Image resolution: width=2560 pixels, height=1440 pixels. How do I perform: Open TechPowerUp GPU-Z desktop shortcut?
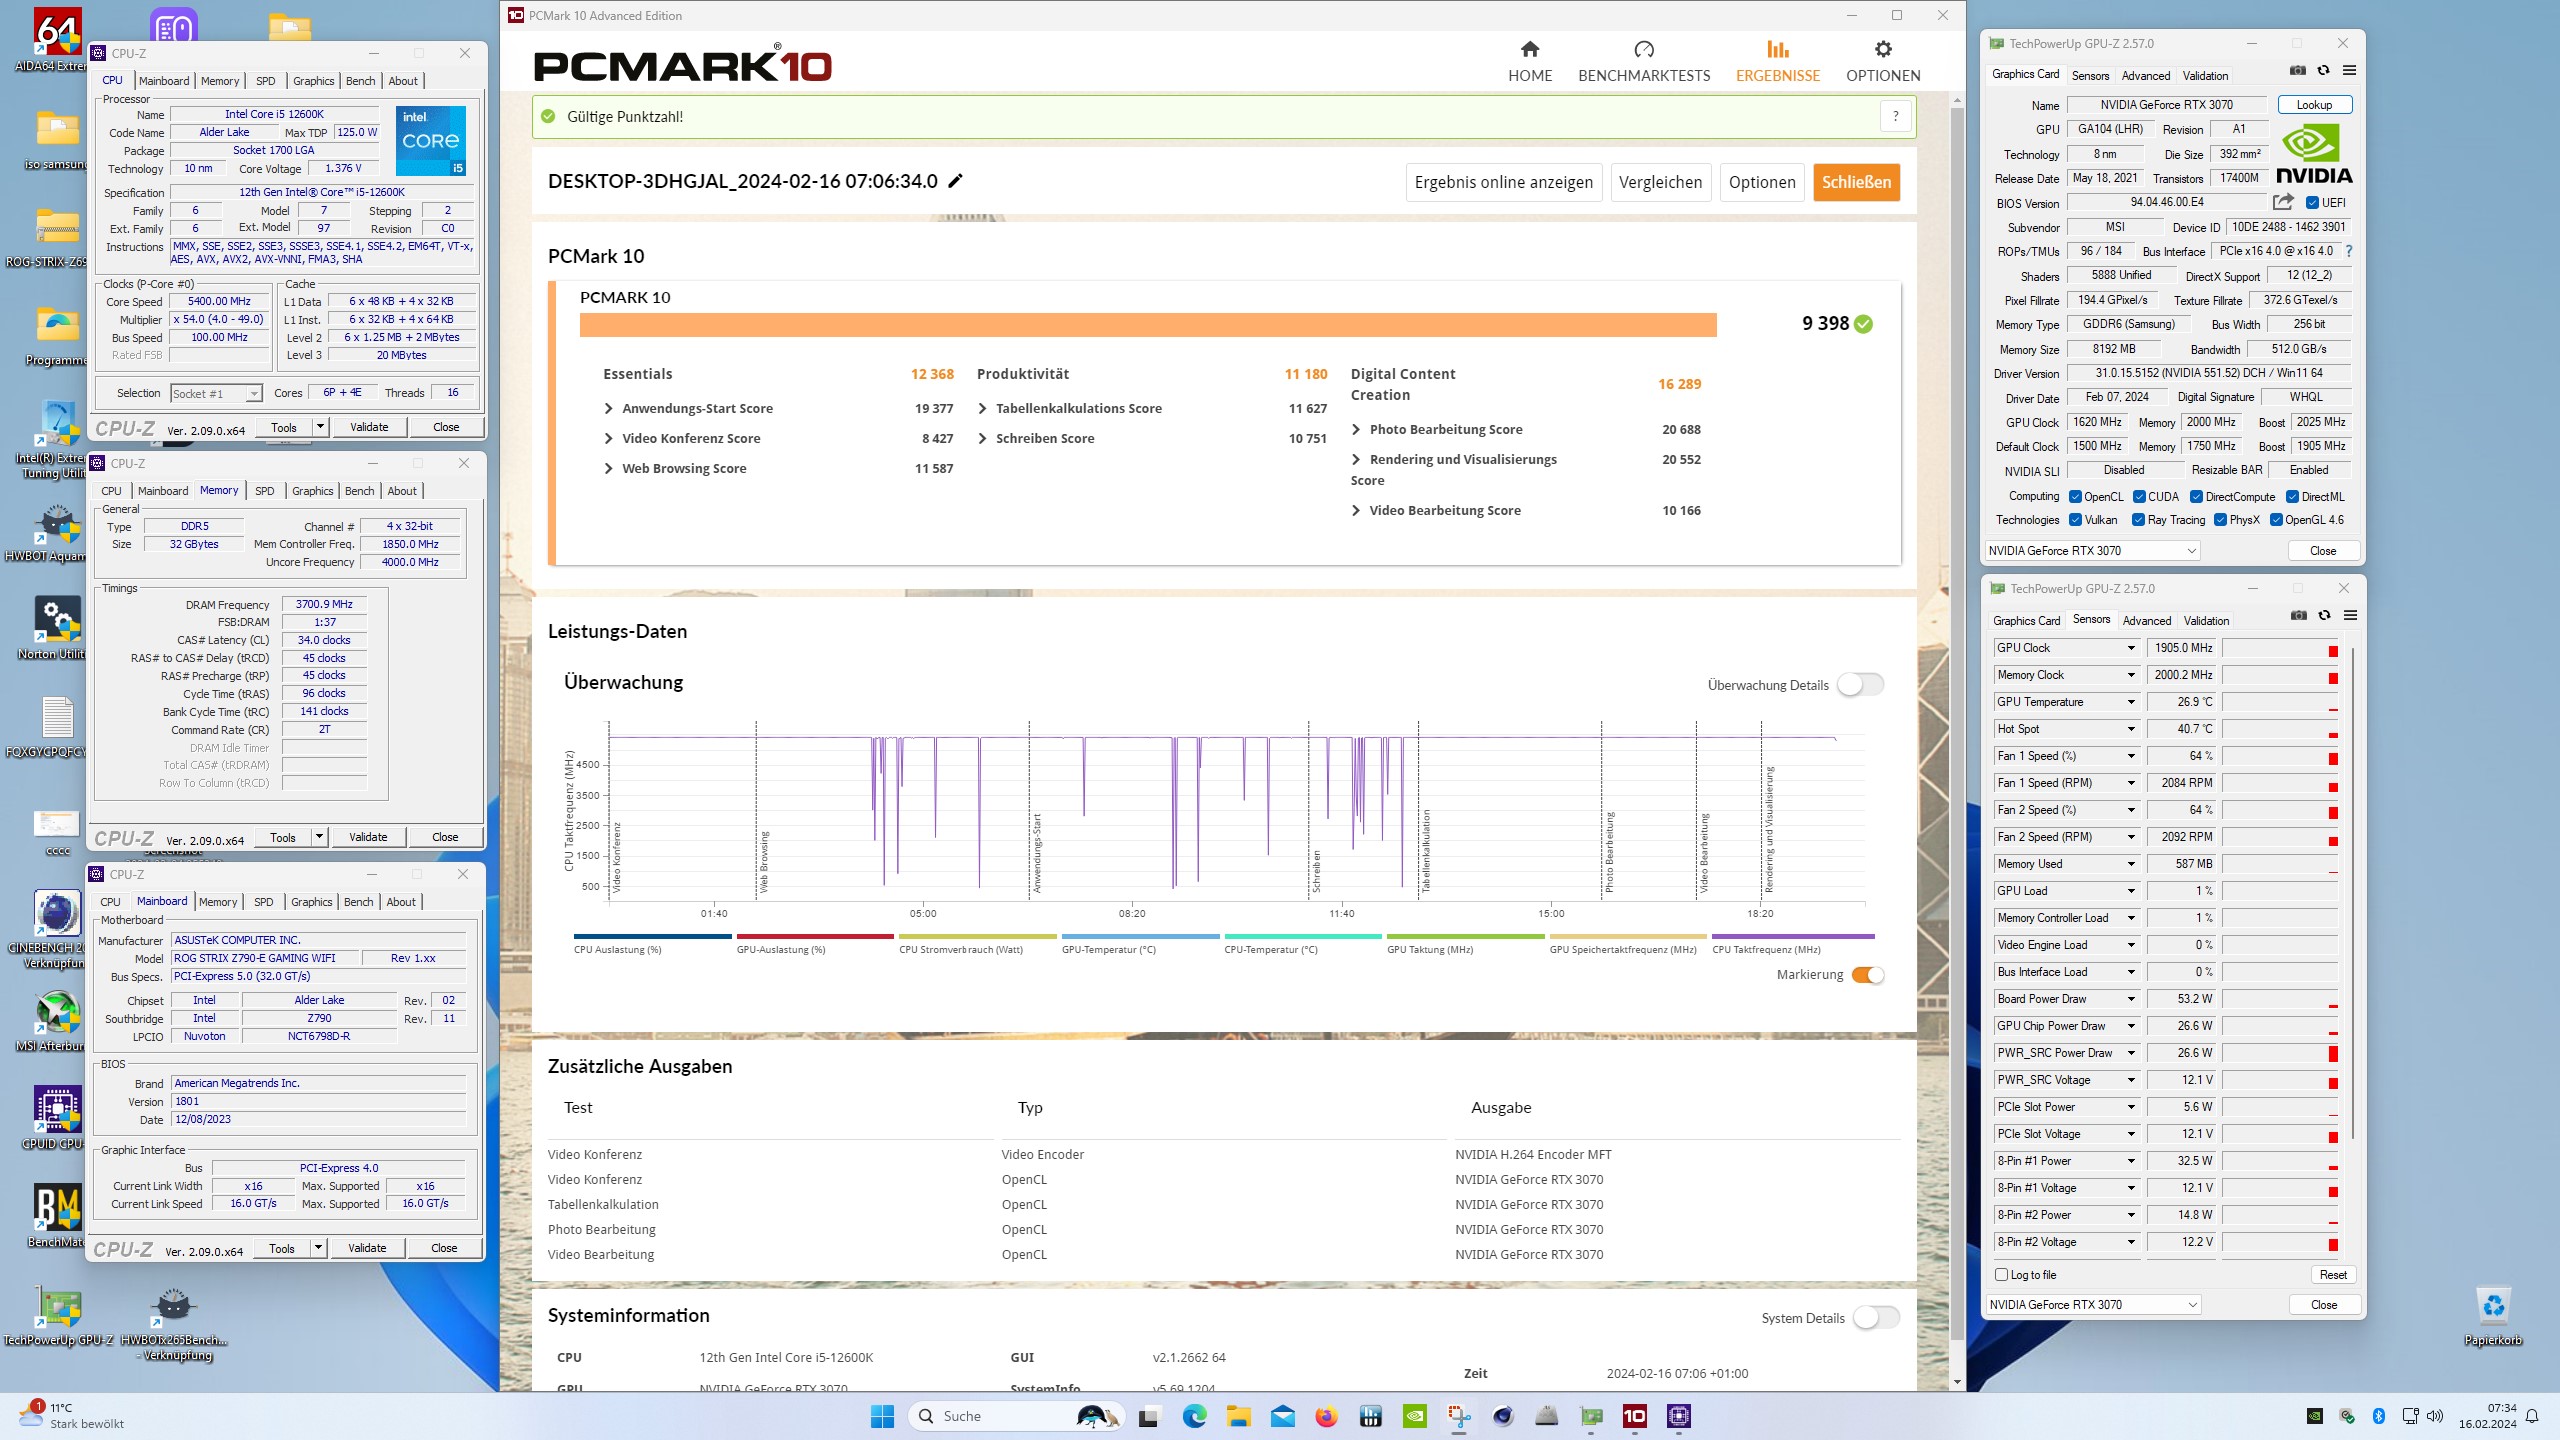[x=58, y=1316]
